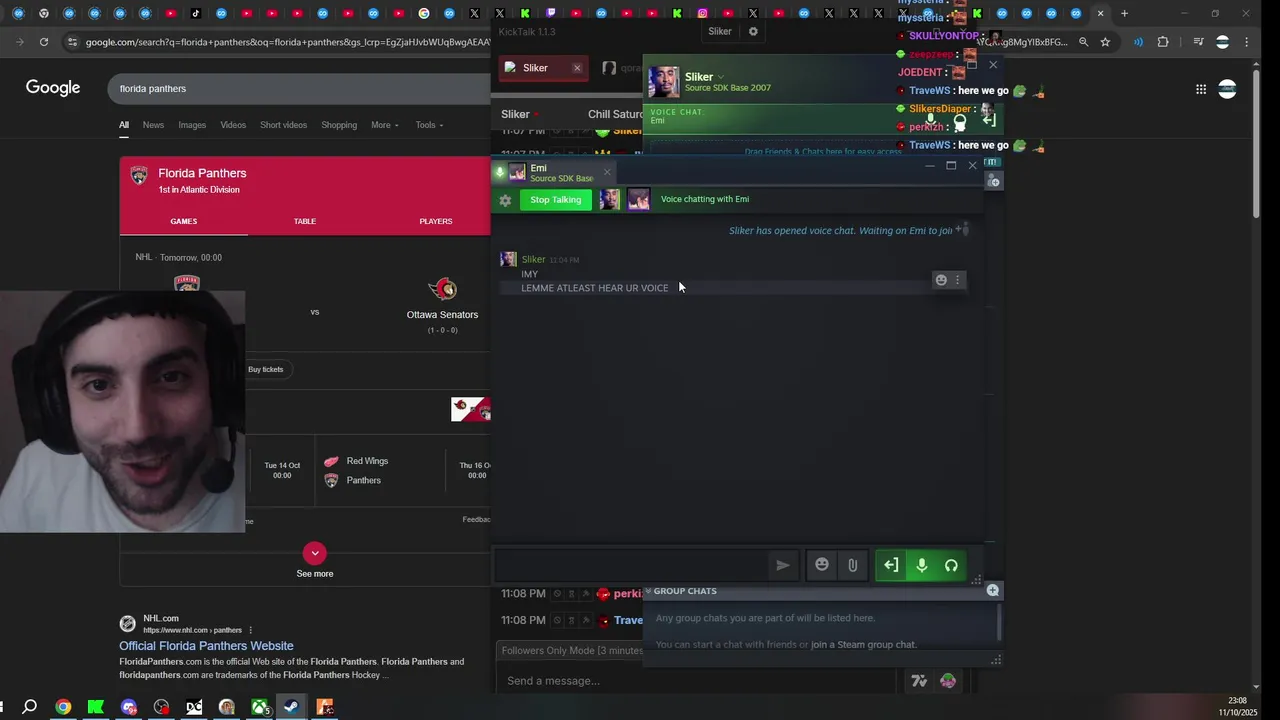This screenshot has height=720, width=1280.
Task: Click add friend to chat icon
Action: point(993,181)
